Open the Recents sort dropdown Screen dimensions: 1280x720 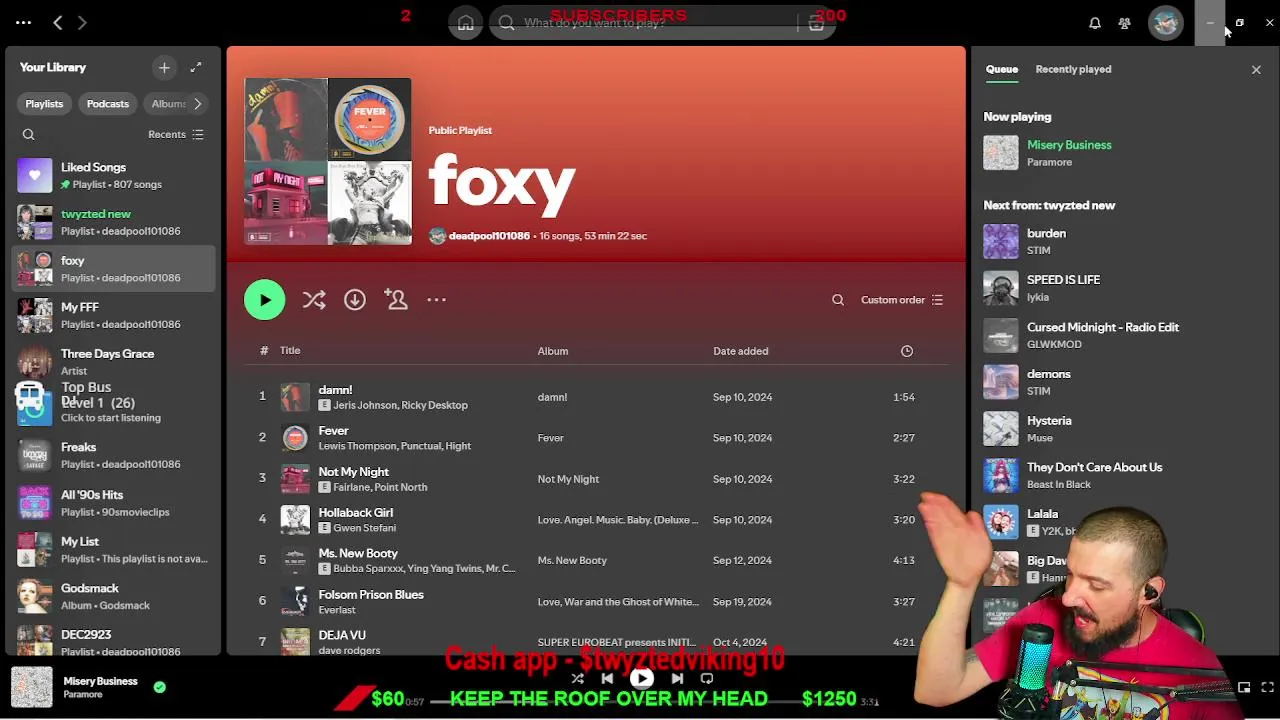[176, 134]
